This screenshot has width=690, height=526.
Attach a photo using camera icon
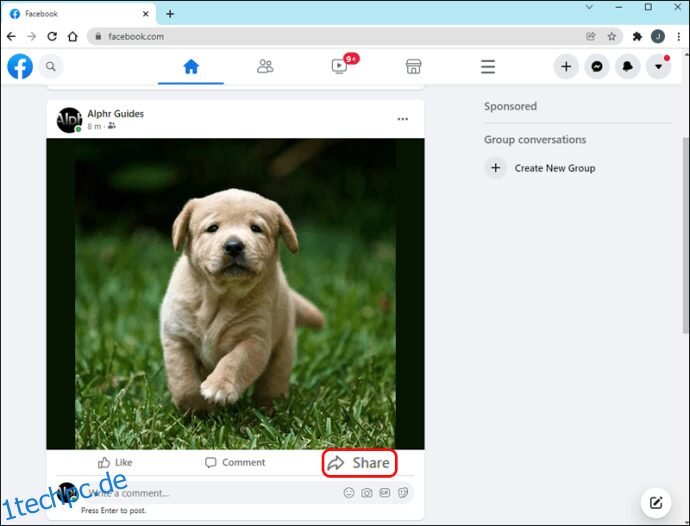[x=367, y=493]
